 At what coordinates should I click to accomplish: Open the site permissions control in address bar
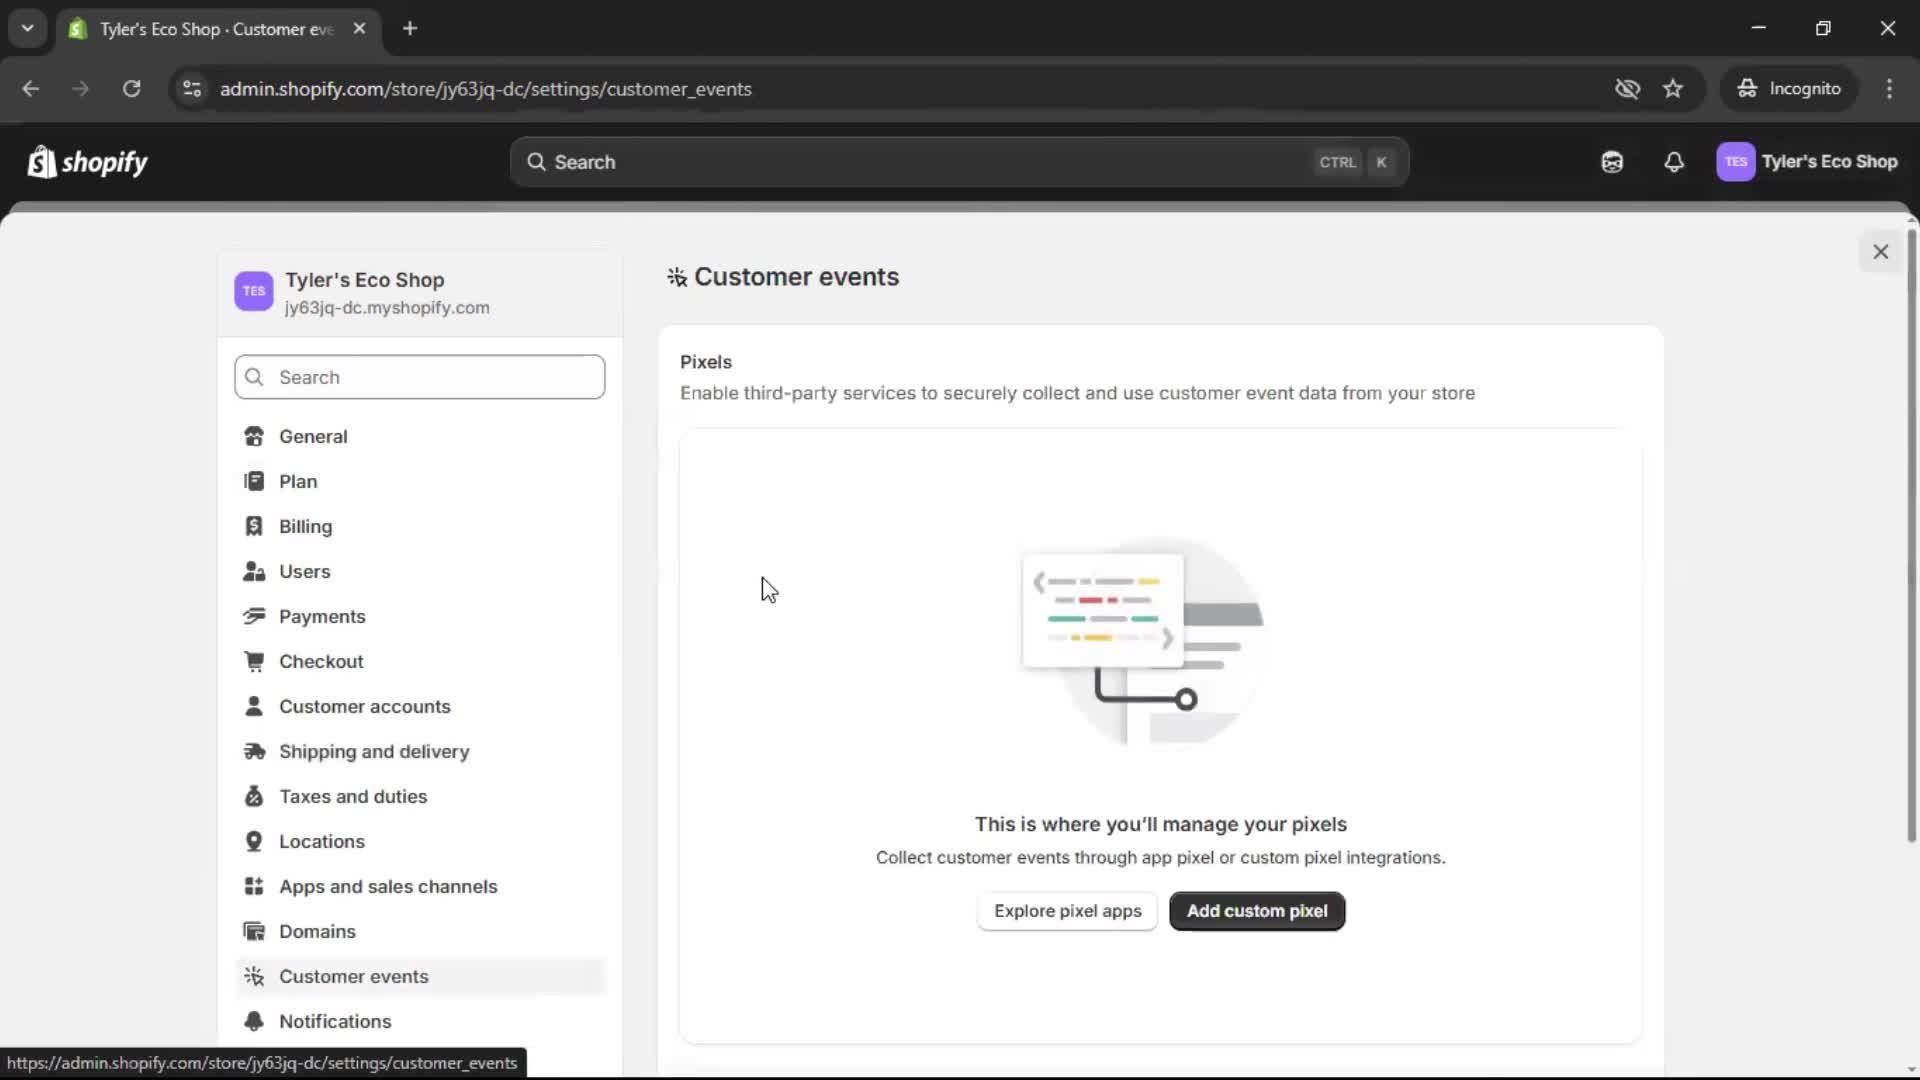(x=192, y=89)
